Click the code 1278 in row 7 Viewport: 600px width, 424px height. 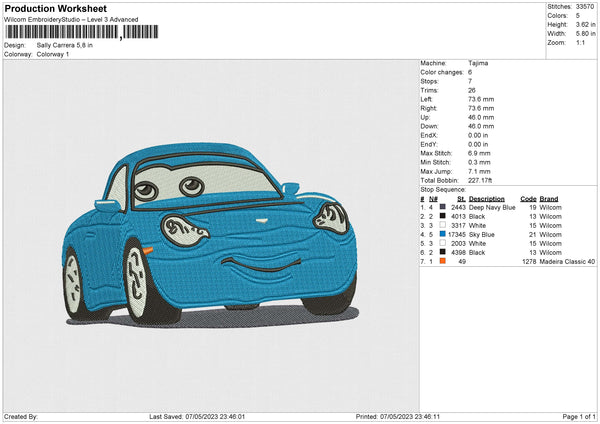[x=529, y=261]
